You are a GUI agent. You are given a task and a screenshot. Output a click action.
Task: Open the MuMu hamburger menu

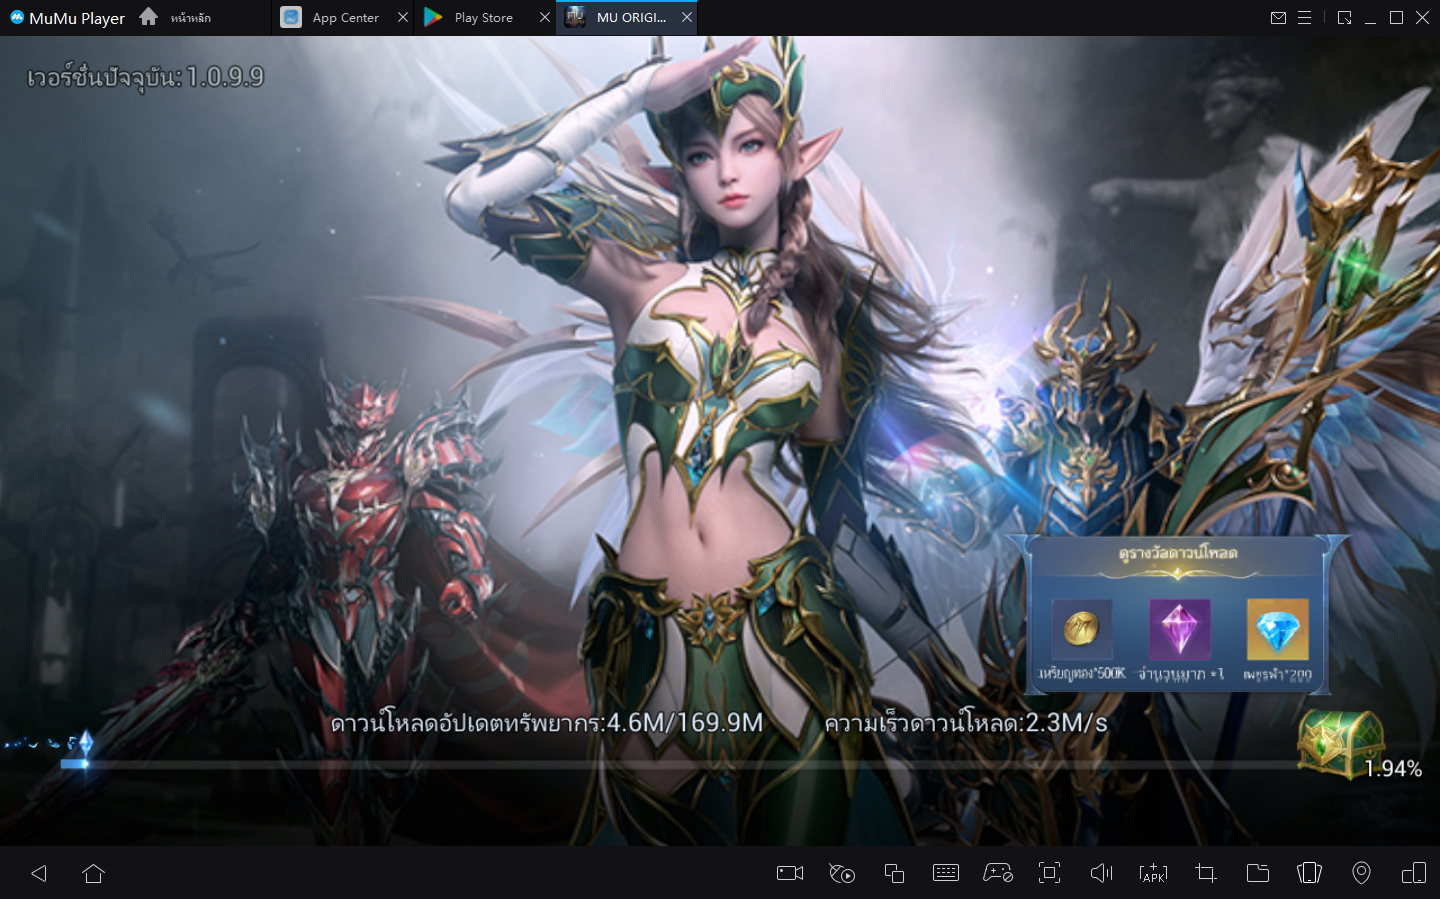[x=1305, y=18]
